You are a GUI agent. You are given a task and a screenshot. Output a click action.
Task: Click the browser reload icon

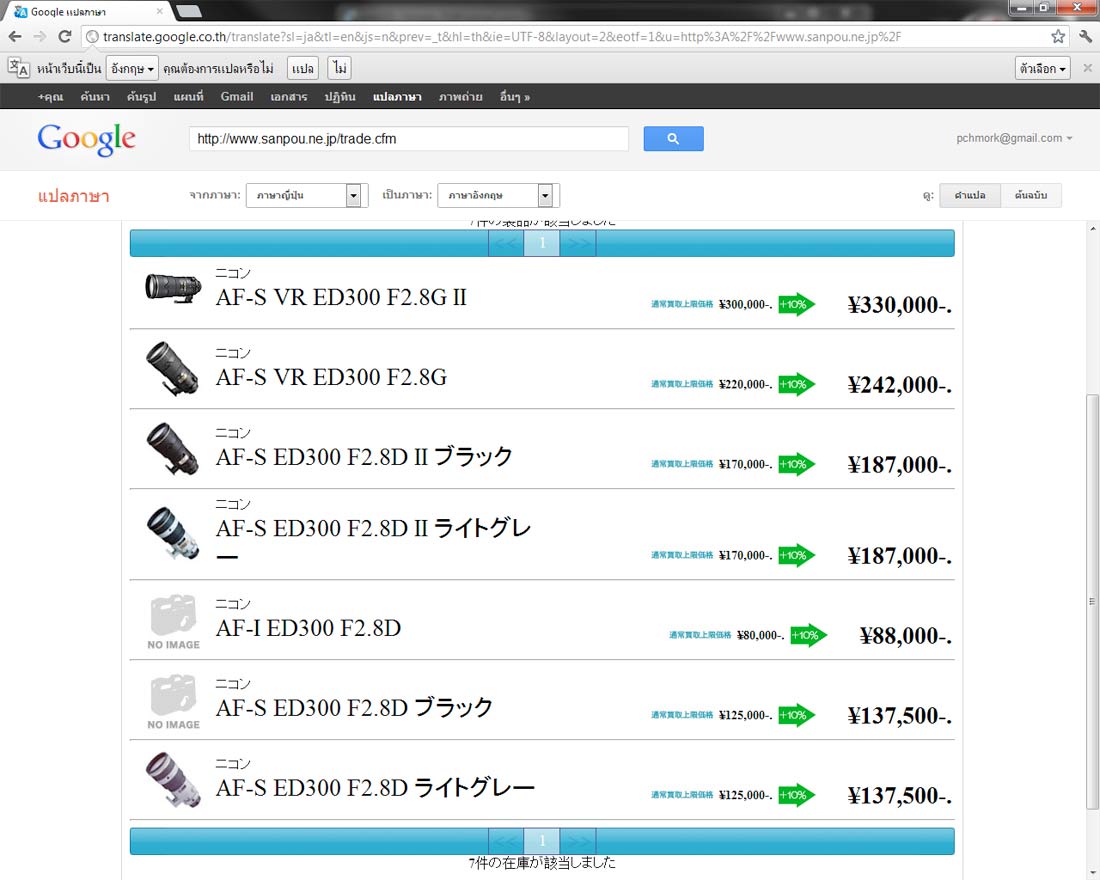click(x=65, y=36)
